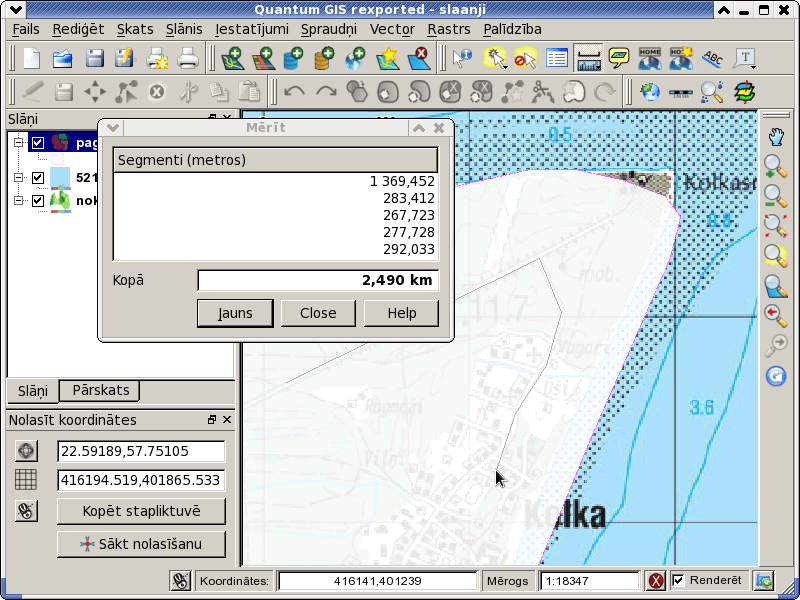Zoom to full extent

776,226
